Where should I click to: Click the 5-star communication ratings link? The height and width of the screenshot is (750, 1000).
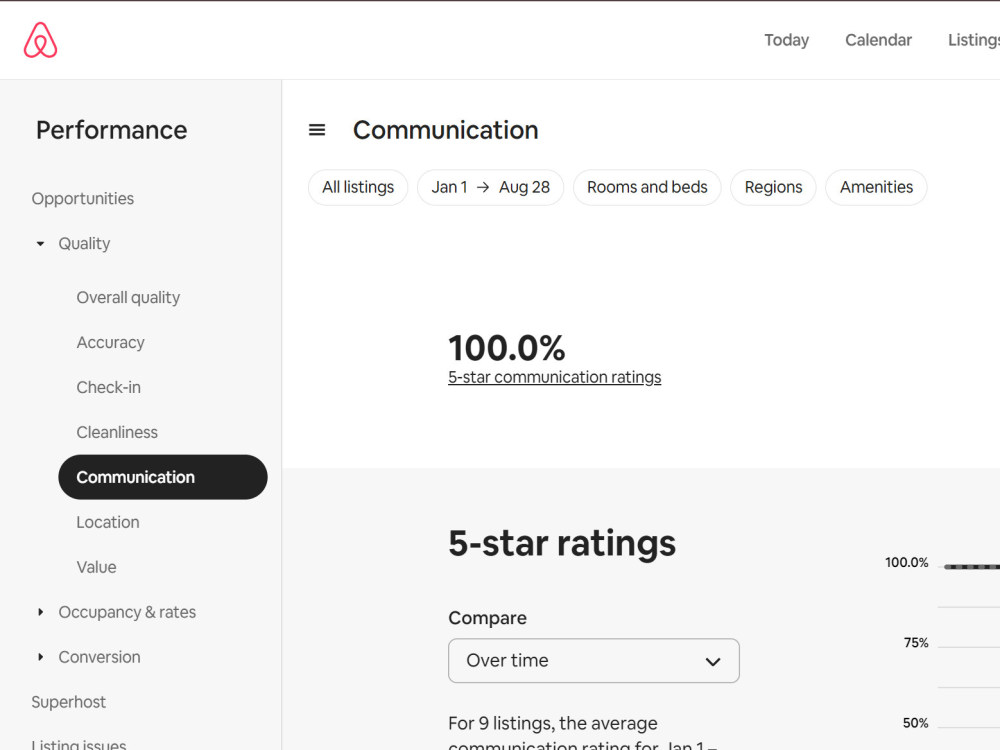point(554,377)
